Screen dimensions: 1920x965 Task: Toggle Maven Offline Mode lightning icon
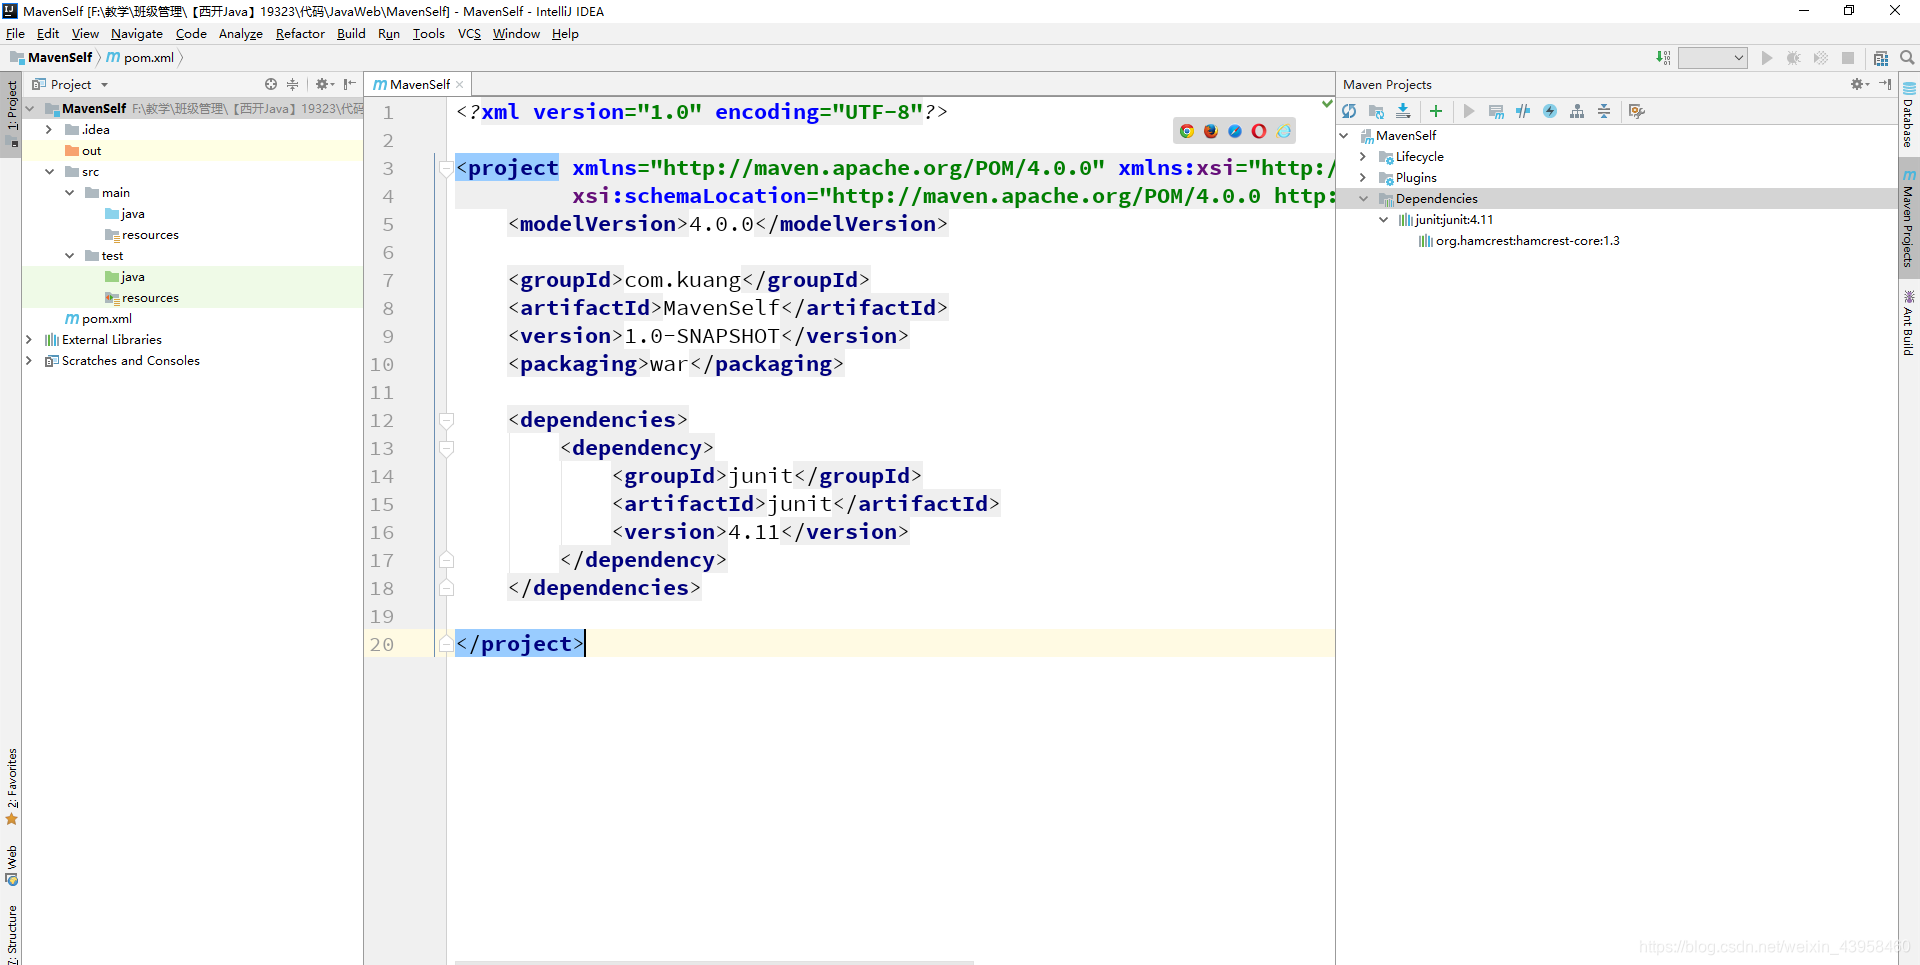1550,111
